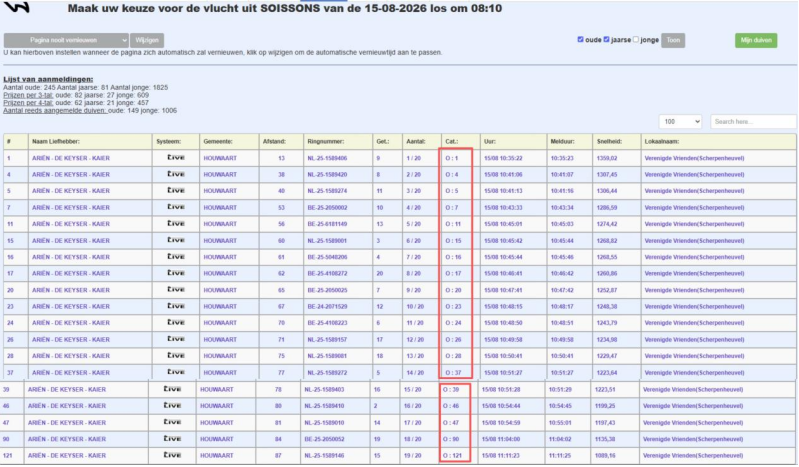Image resolution: width=799 pixels, height=467 pixels.
Task: Uncheck the 'jaarse' checkbox
Action: coord(606,39)
